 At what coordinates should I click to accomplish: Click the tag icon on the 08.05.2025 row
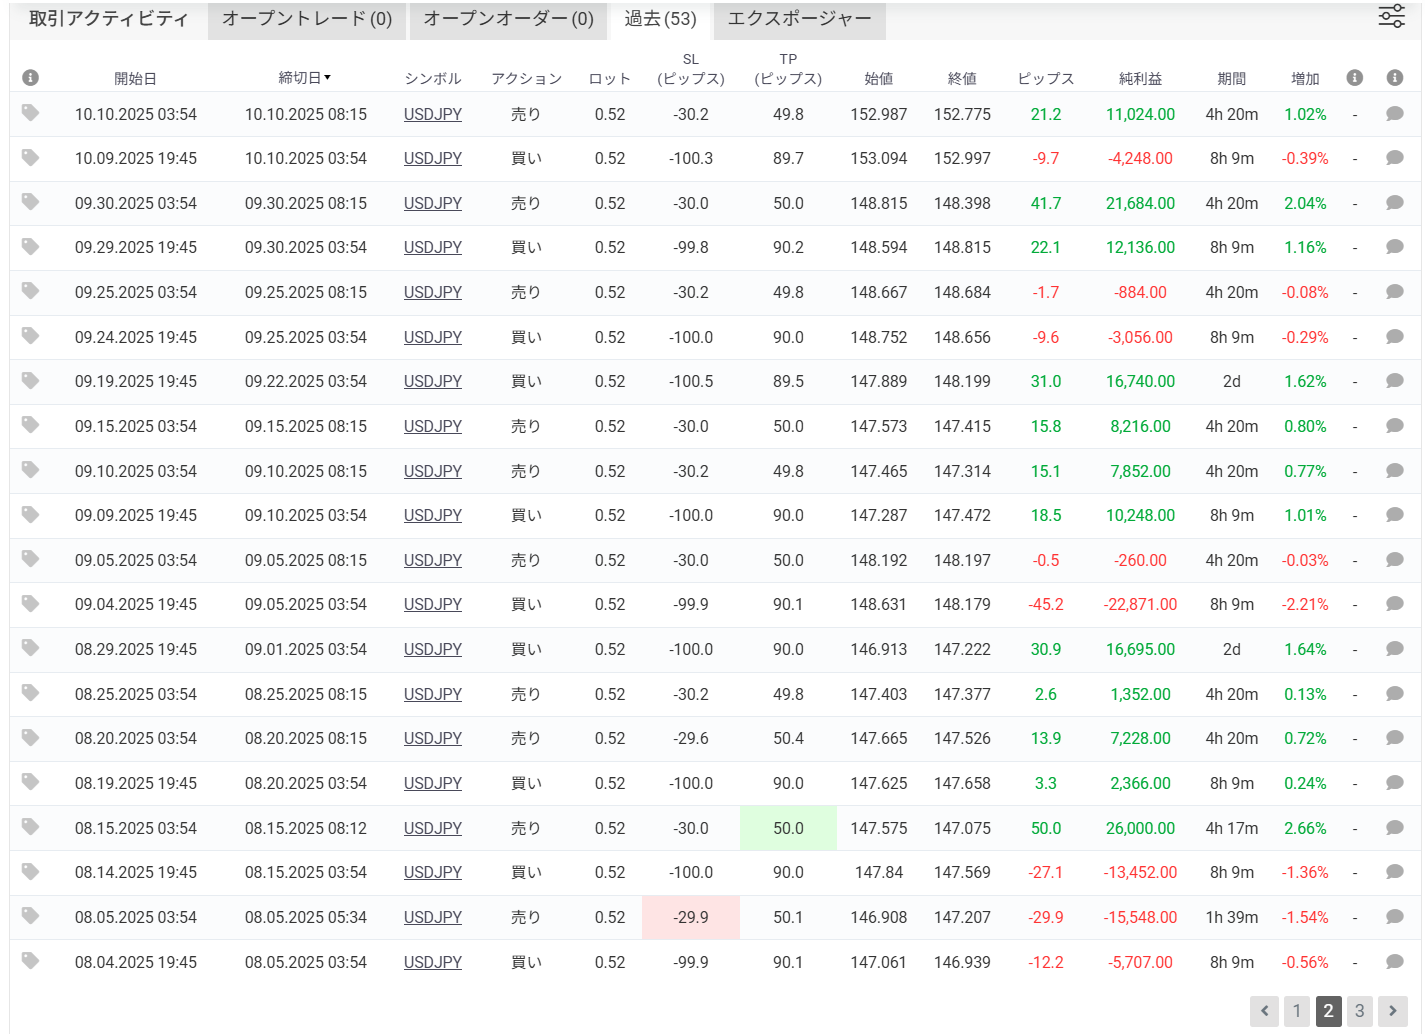pyautogui.click(x=29, y=917)
